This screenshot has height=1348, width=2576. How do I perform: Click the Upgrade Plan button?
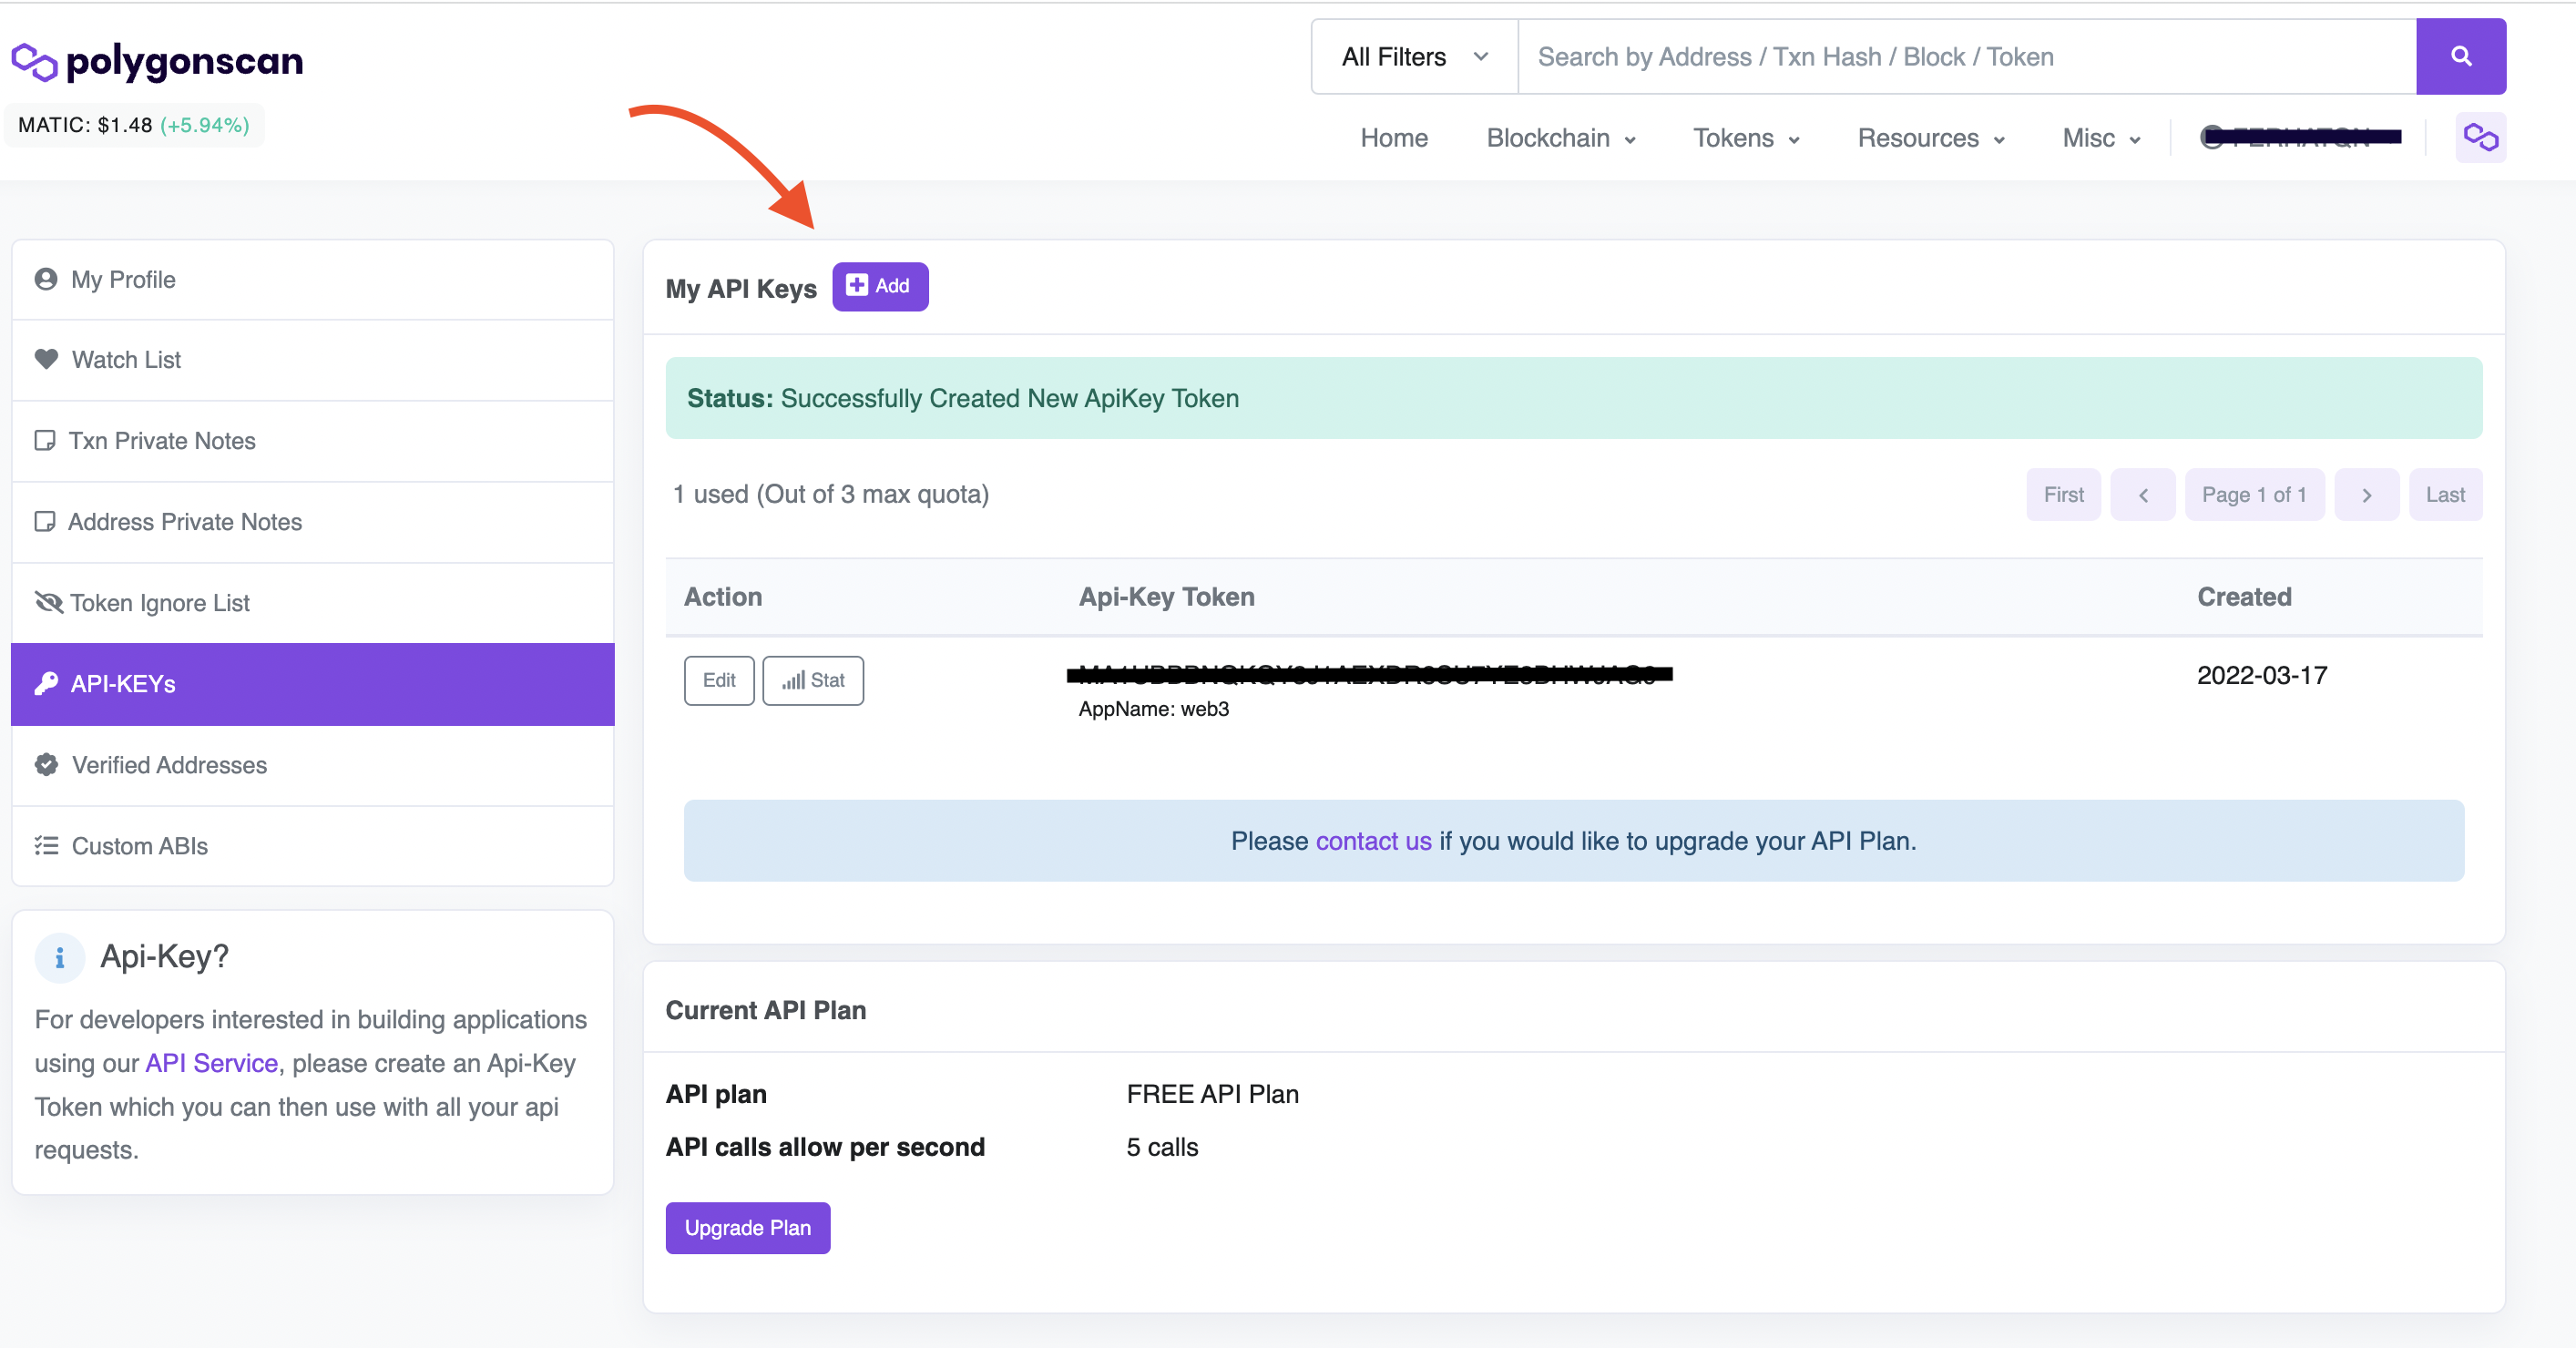747,1228
